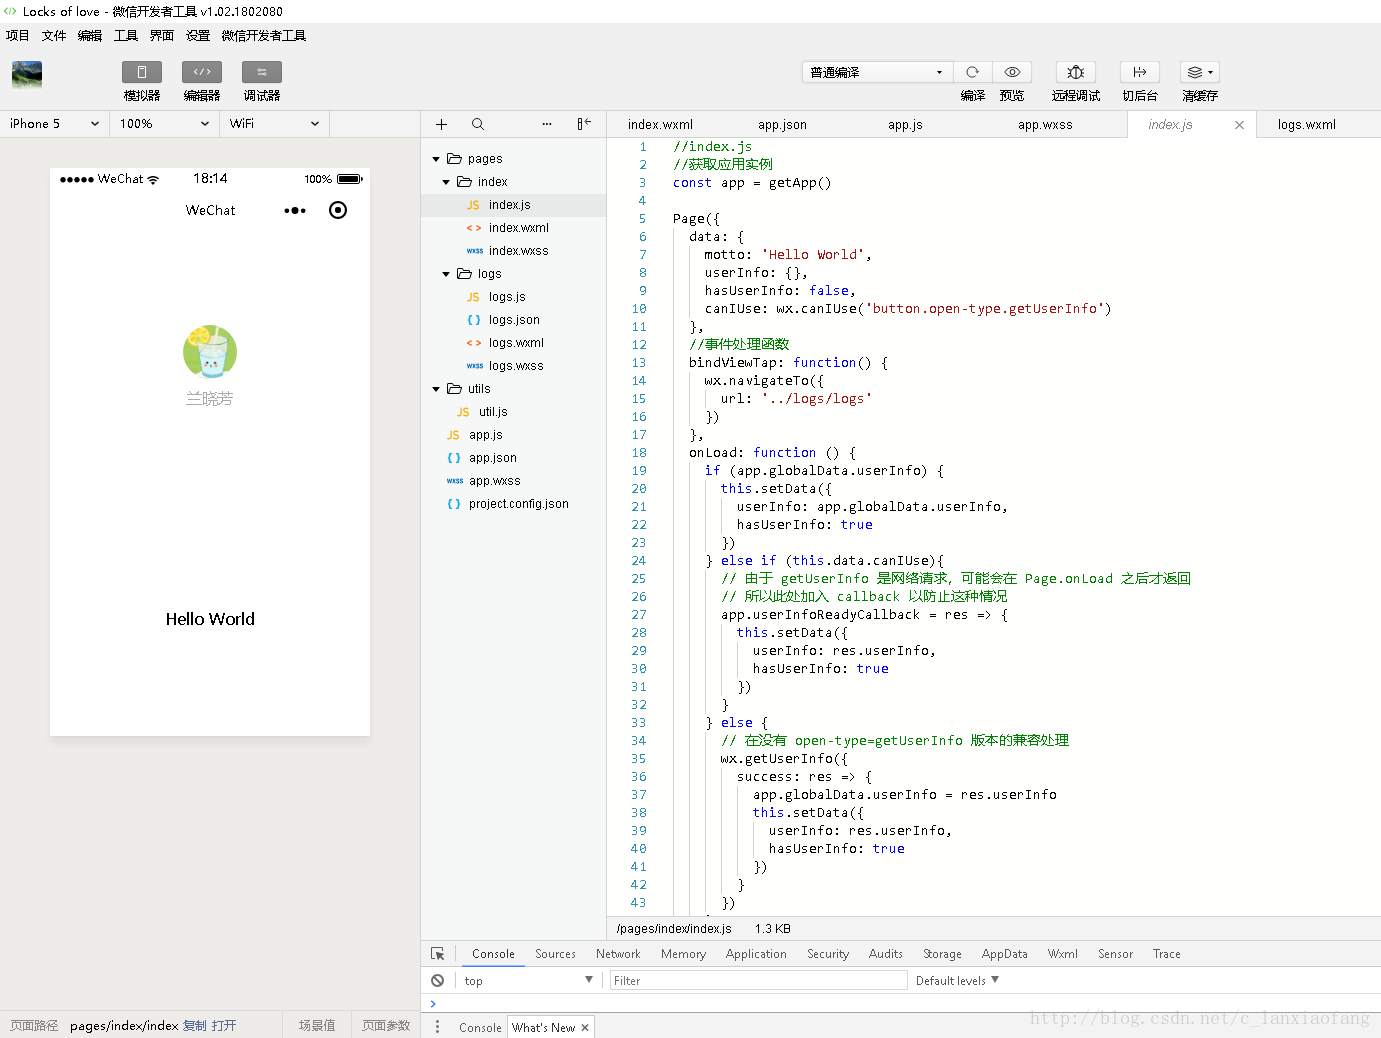Click the 打开 path link

coord(224,1026)
